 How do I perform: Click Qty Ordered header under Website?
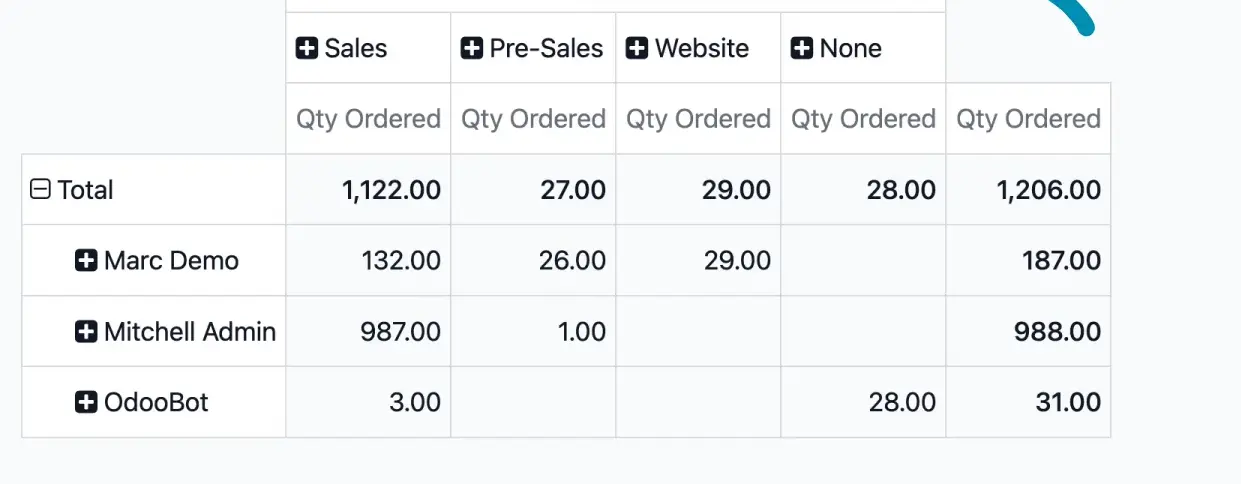698,119
